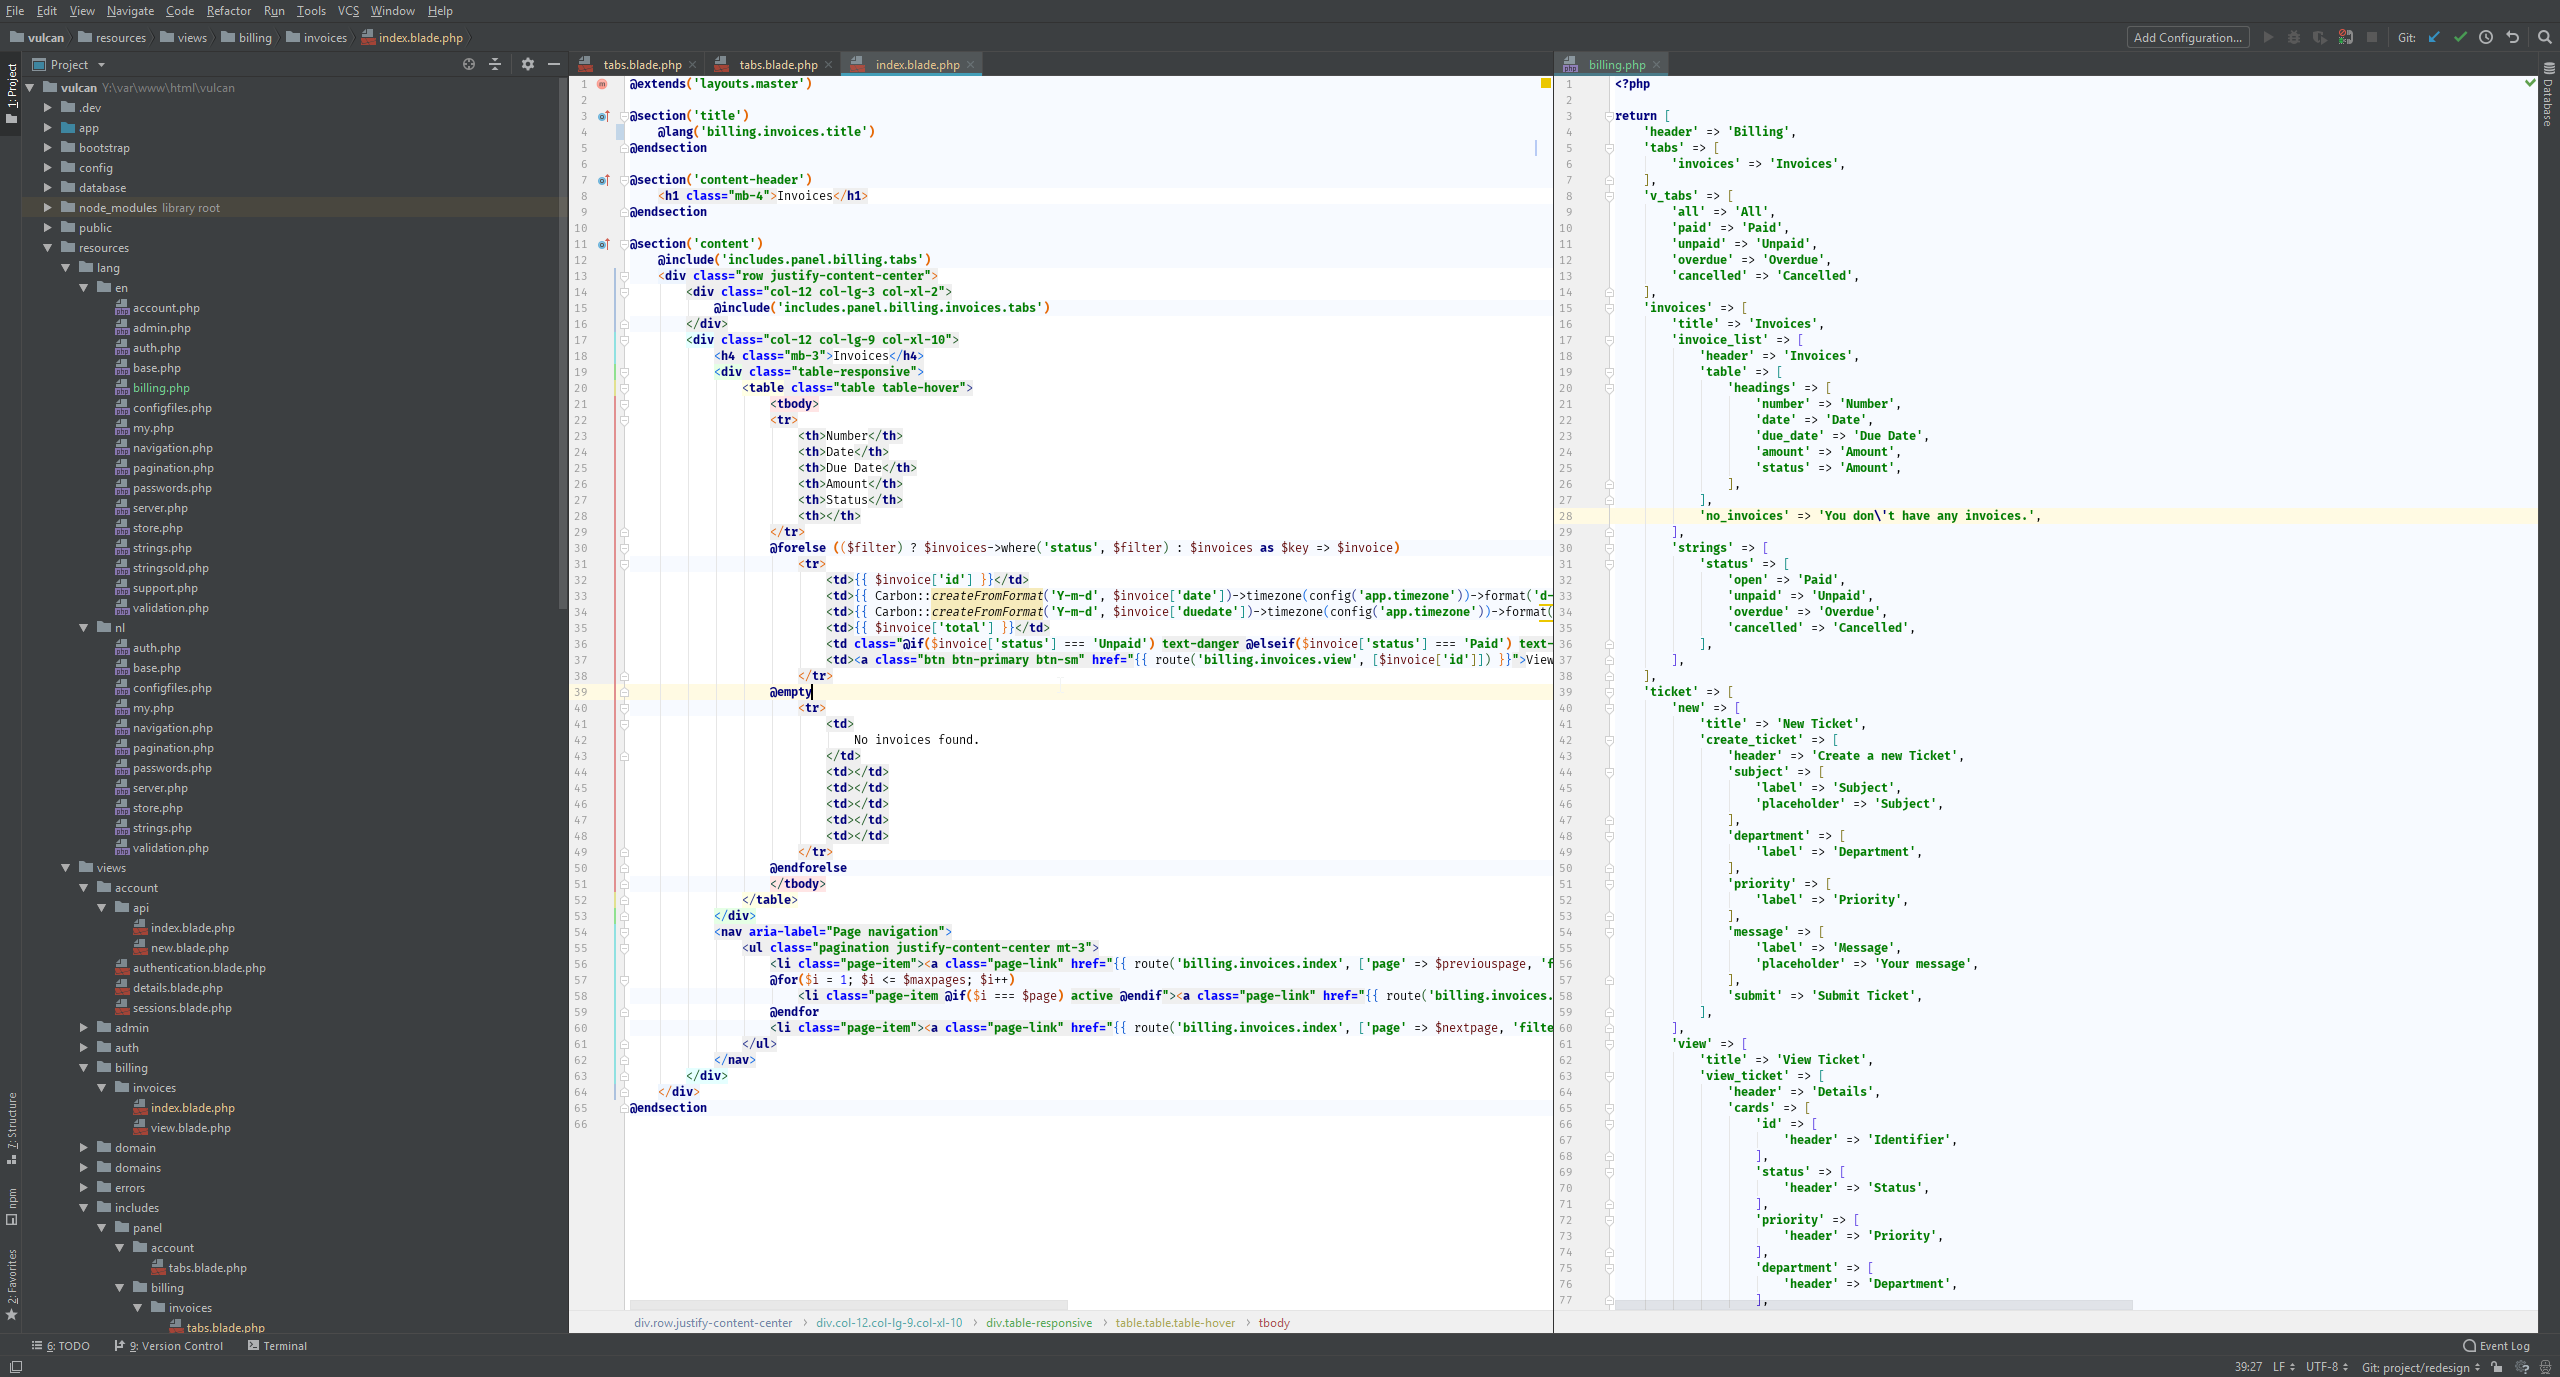Screen dimensions: 2560x1377
Task: Click the Add Configuration button
Action: point(2187,38)
